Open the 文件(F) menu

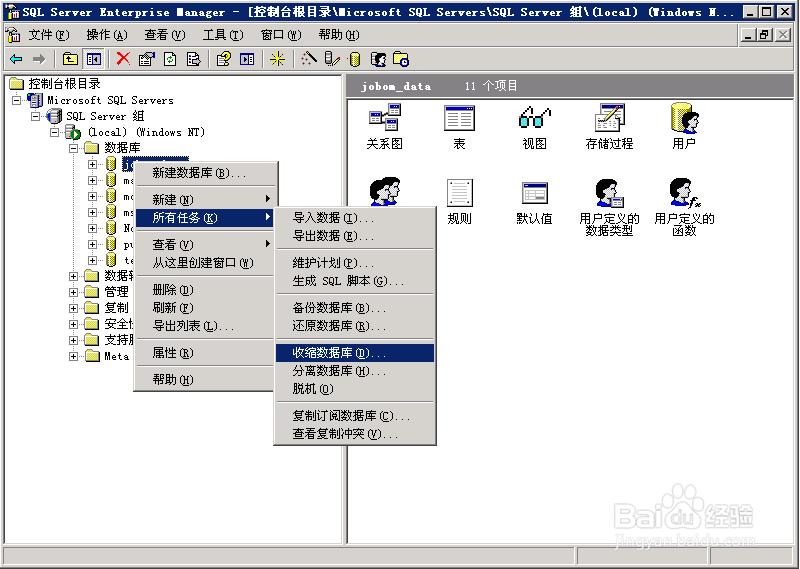[x=48, y=35]
